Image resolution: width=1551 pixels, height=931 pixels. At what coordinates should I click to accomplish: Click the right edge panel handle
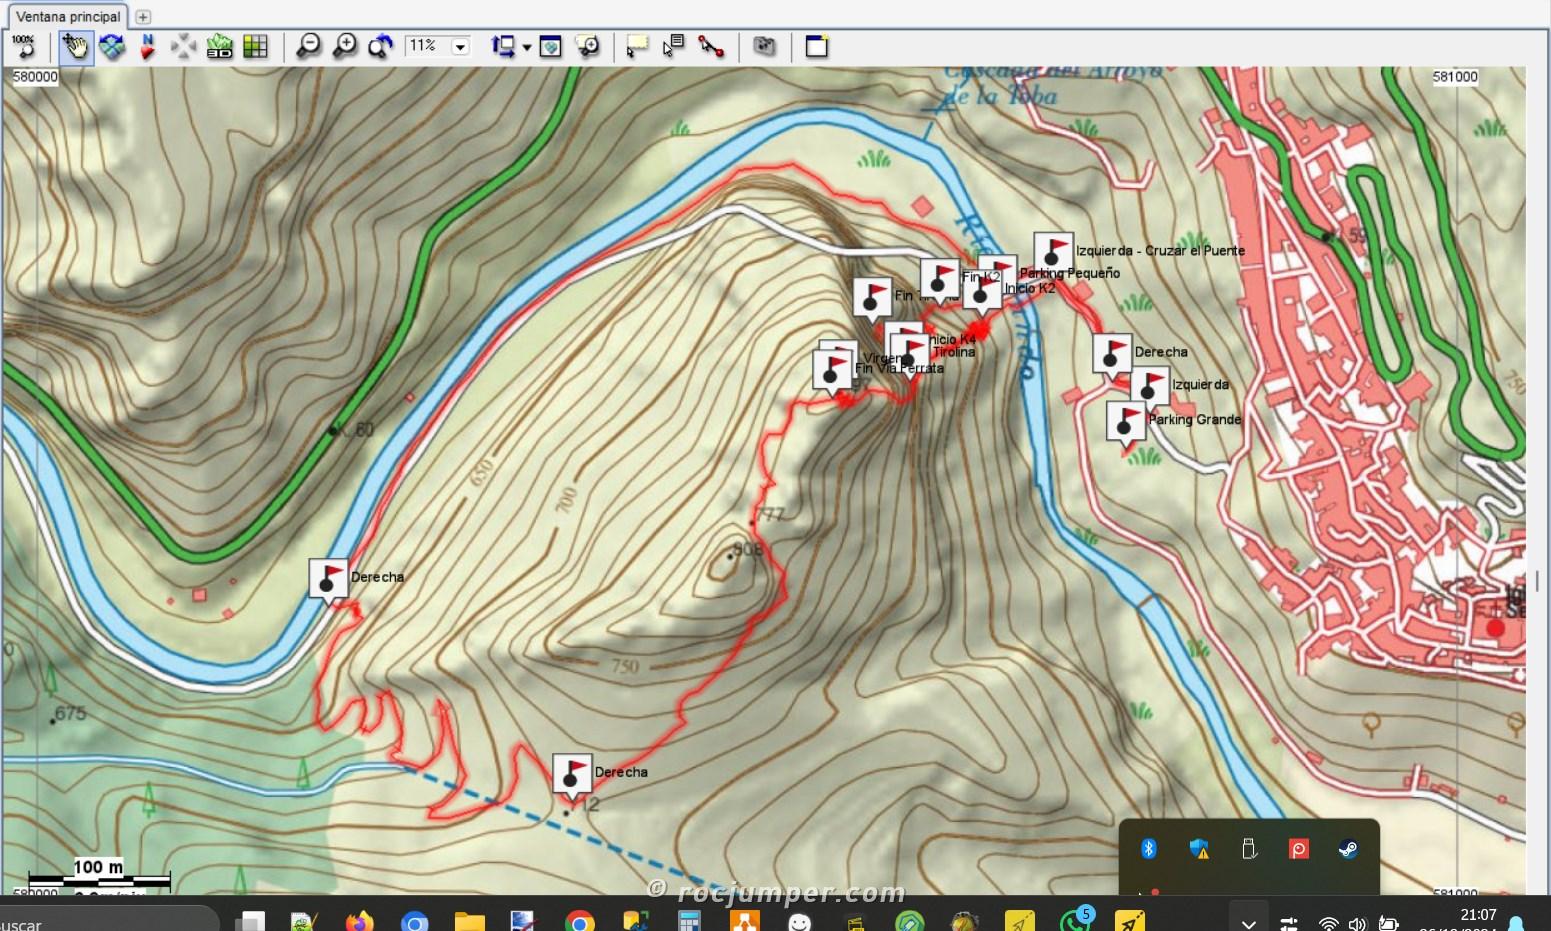(x=1538, y=580)
